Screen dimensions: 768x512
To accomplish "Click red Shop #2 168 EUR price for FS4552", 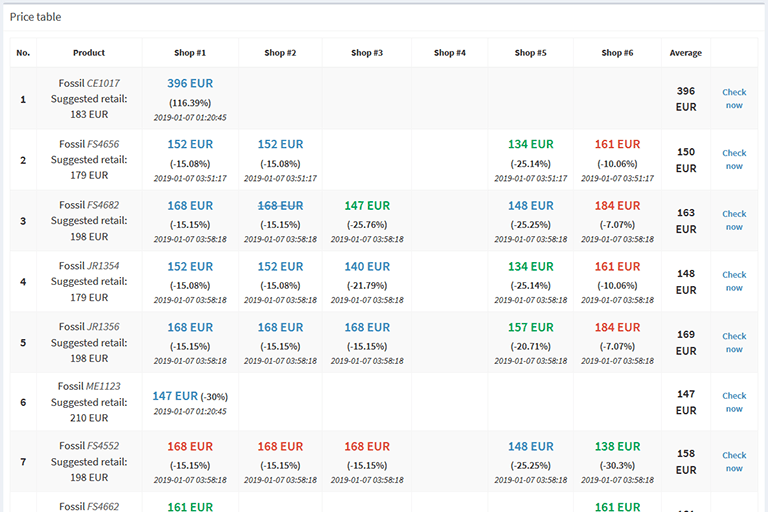I will (280, 446).
